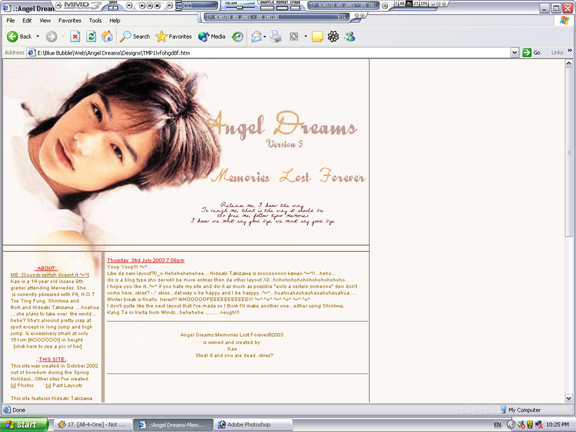The image size is (576, 432).
Task: Click the Messenger people icon
Action: (350, 36)
